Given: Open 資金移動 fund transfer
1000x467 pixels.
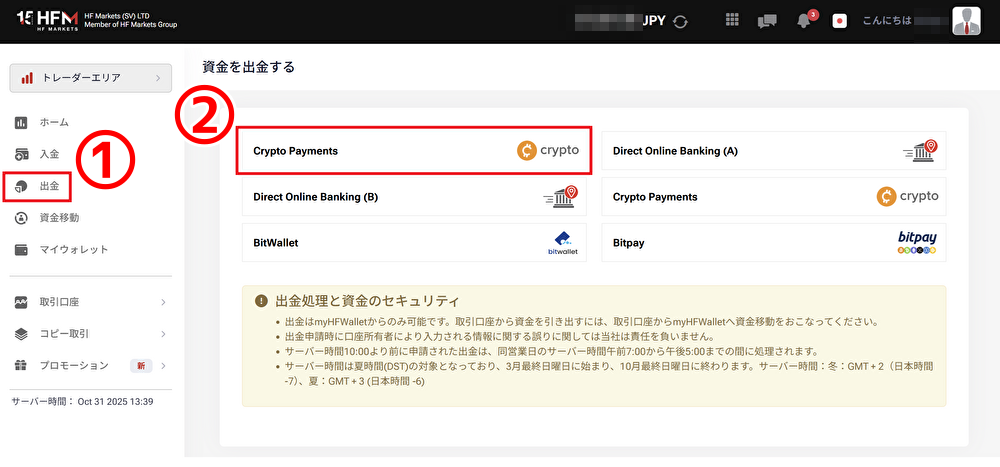Looking at the screenshot, I should pos(59,217).
